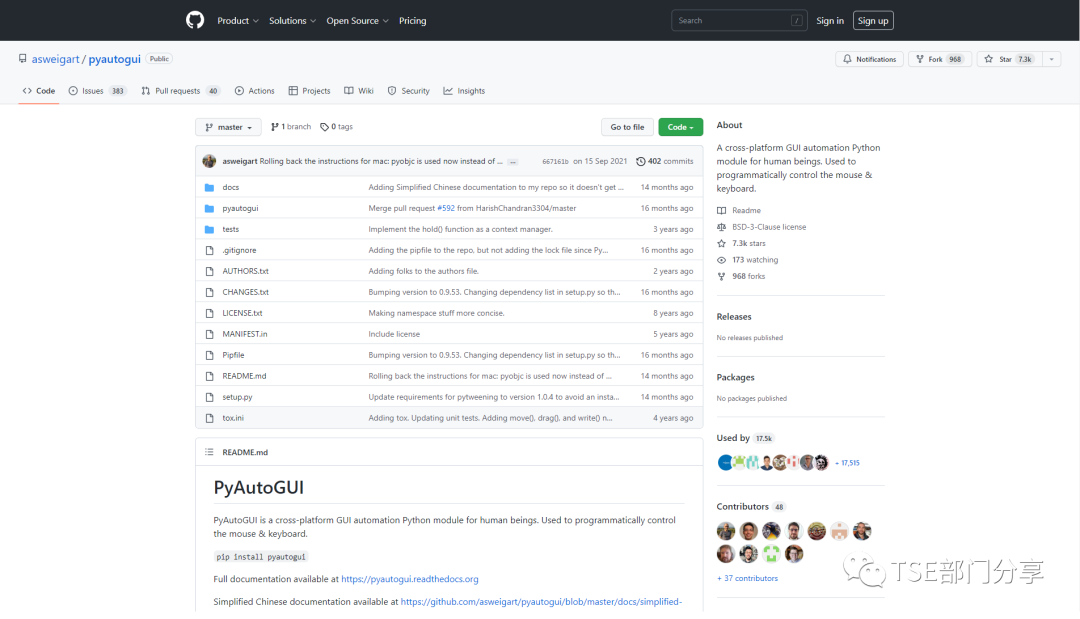This screenshot has width=1080, height=619.
Task: Click the Releases heading
Action: tap(734, 317)
